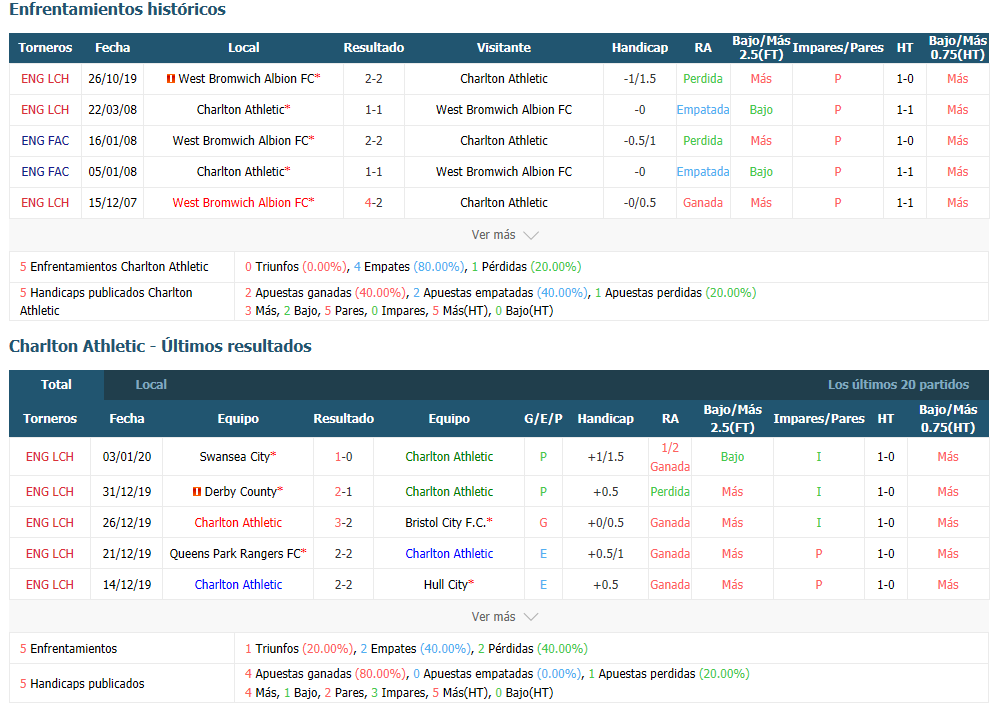The height and width of the screenshot is (711, 999).
Task: Open Derby County team link
Action: click(241, 492)
